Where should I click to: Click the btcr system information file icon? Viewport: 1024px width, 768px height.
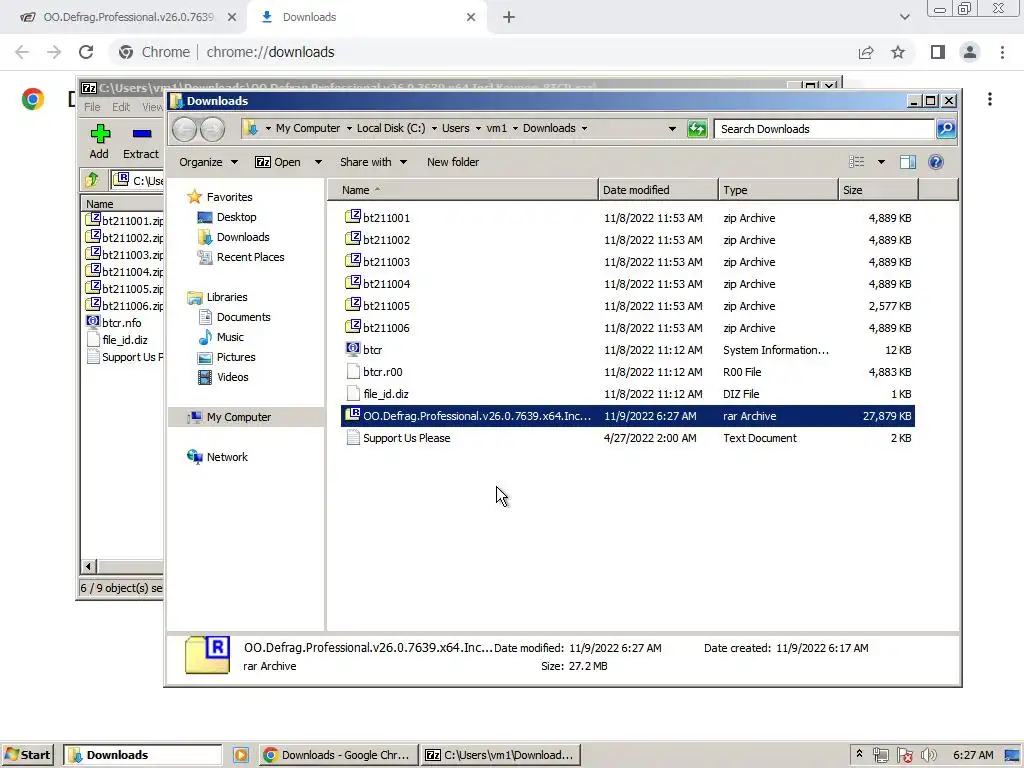(353, 349)
